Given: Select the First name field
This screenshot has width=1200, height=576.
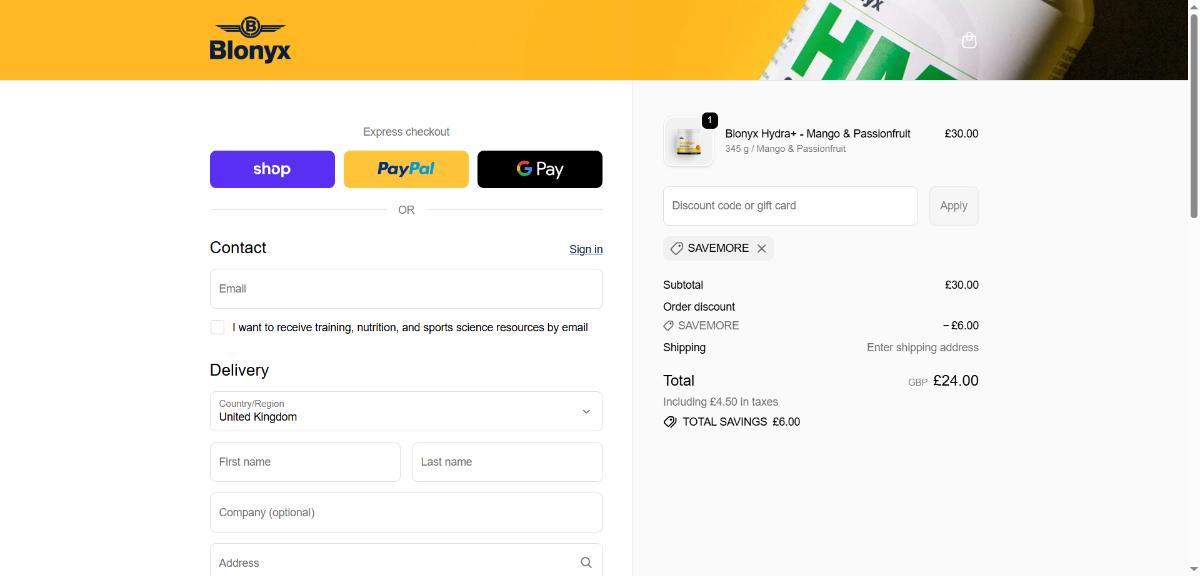Looking at the screenshot, I should (x=305, y=462).
